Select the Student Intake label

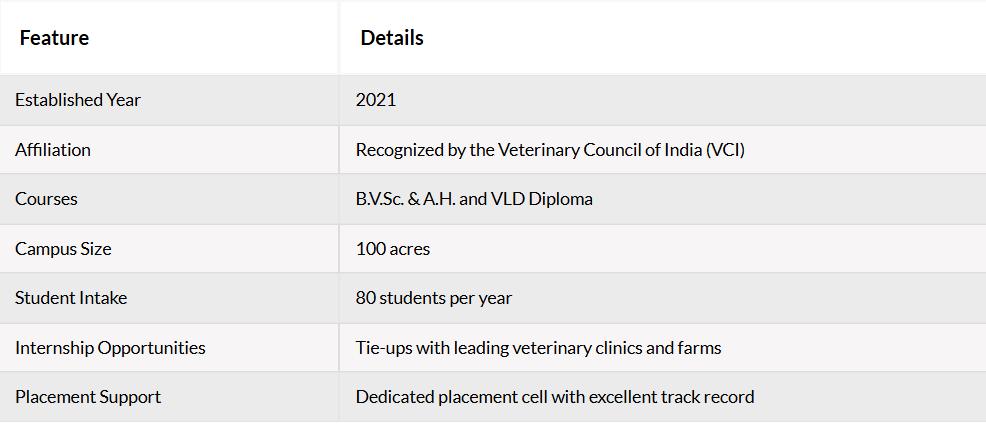pyautogui.click(x=71, y=297)
